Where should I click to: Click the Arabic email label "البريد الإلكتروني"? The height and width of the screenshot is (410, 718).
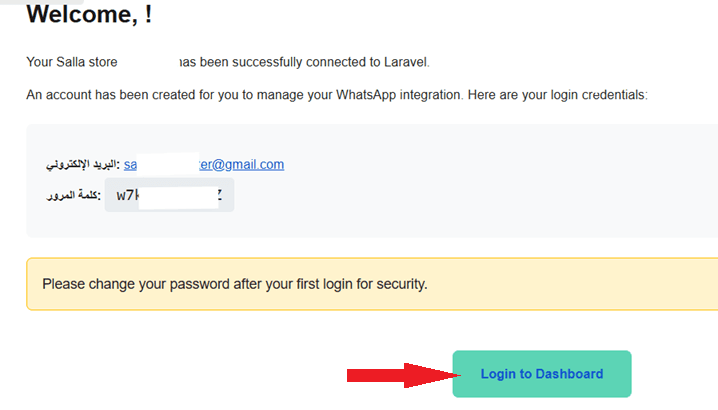tap(83, 165)
